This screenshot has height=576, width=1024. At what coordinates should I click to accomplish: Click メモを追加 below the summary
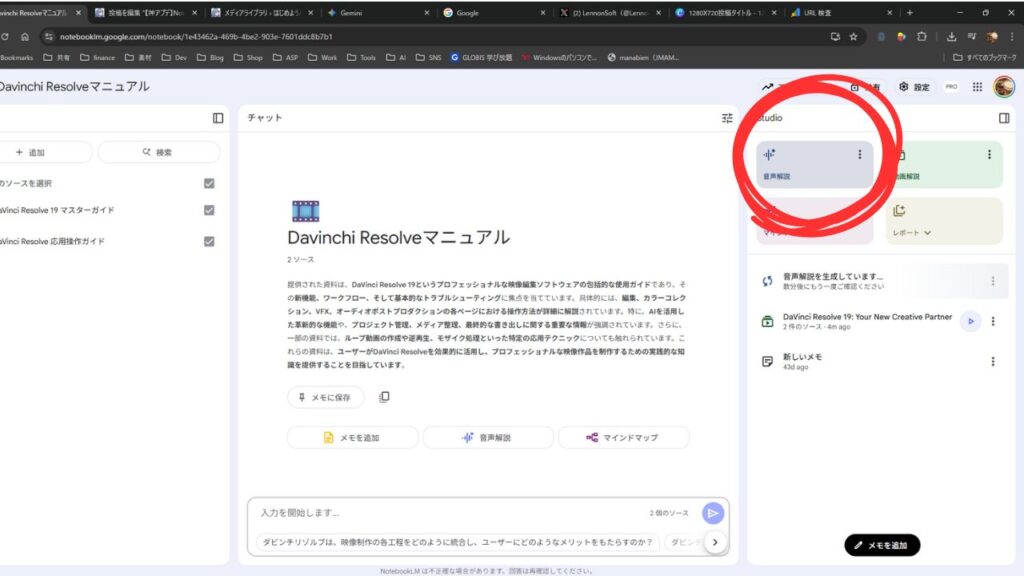(353, 438)
